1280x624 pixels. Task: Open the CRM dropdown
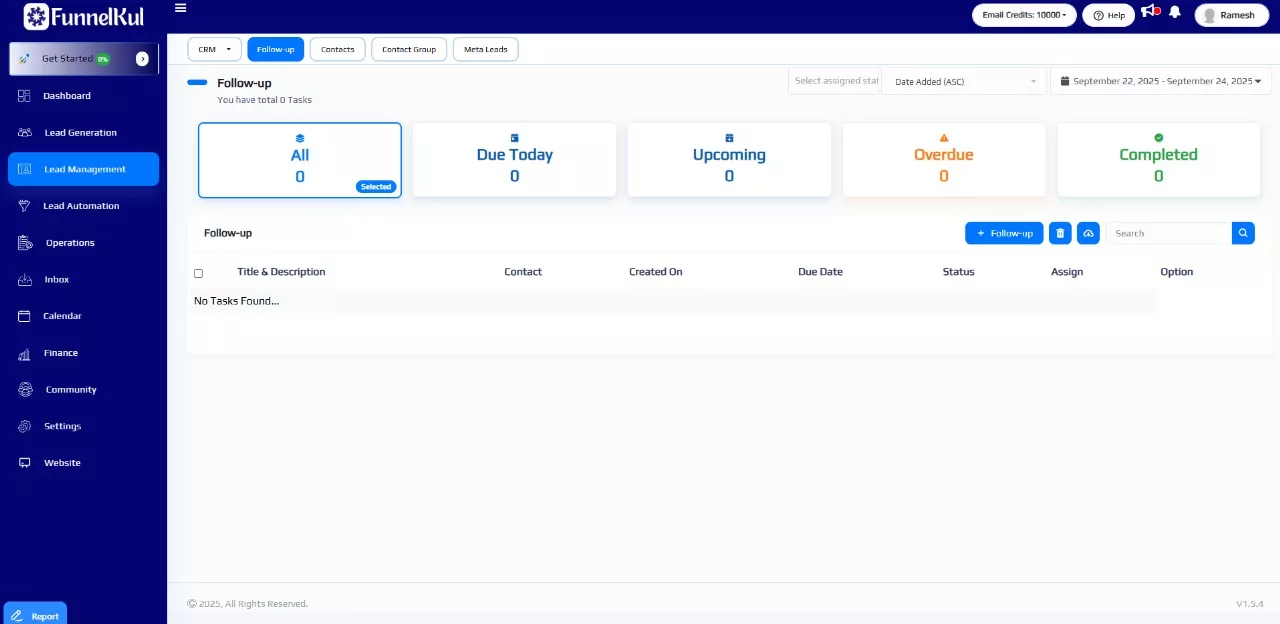214,49
